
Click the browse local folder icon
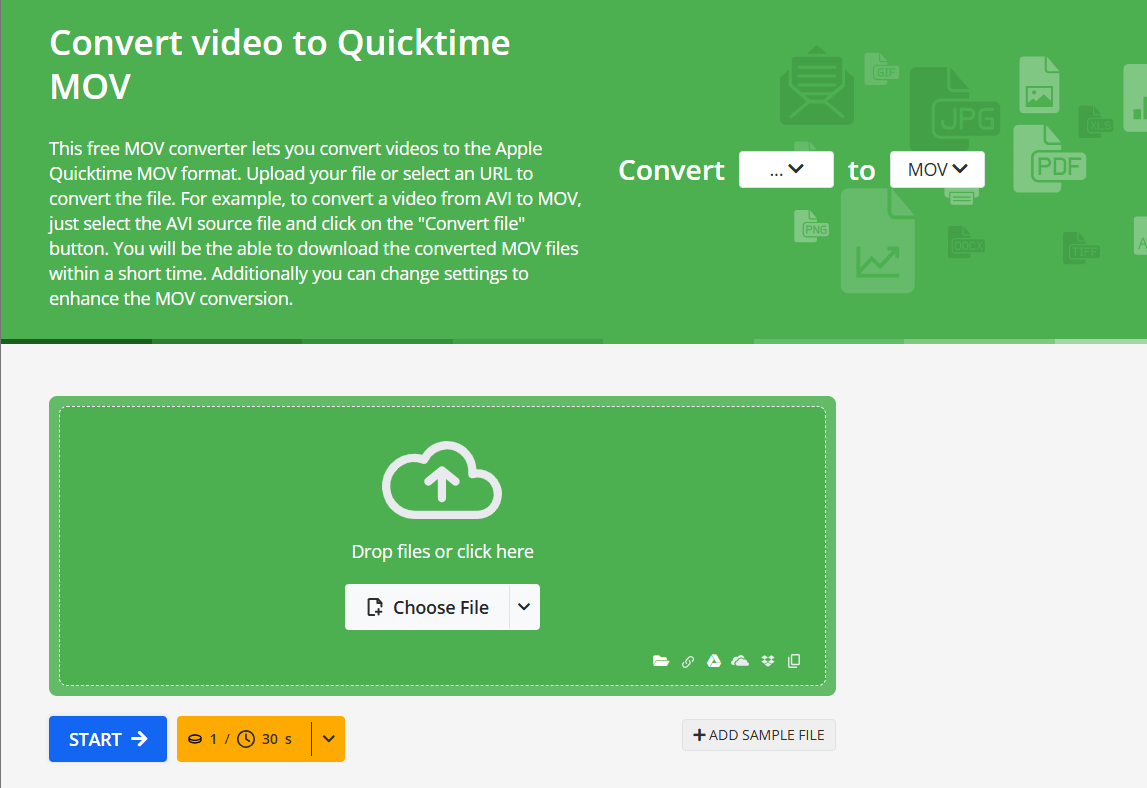[660, 661]
